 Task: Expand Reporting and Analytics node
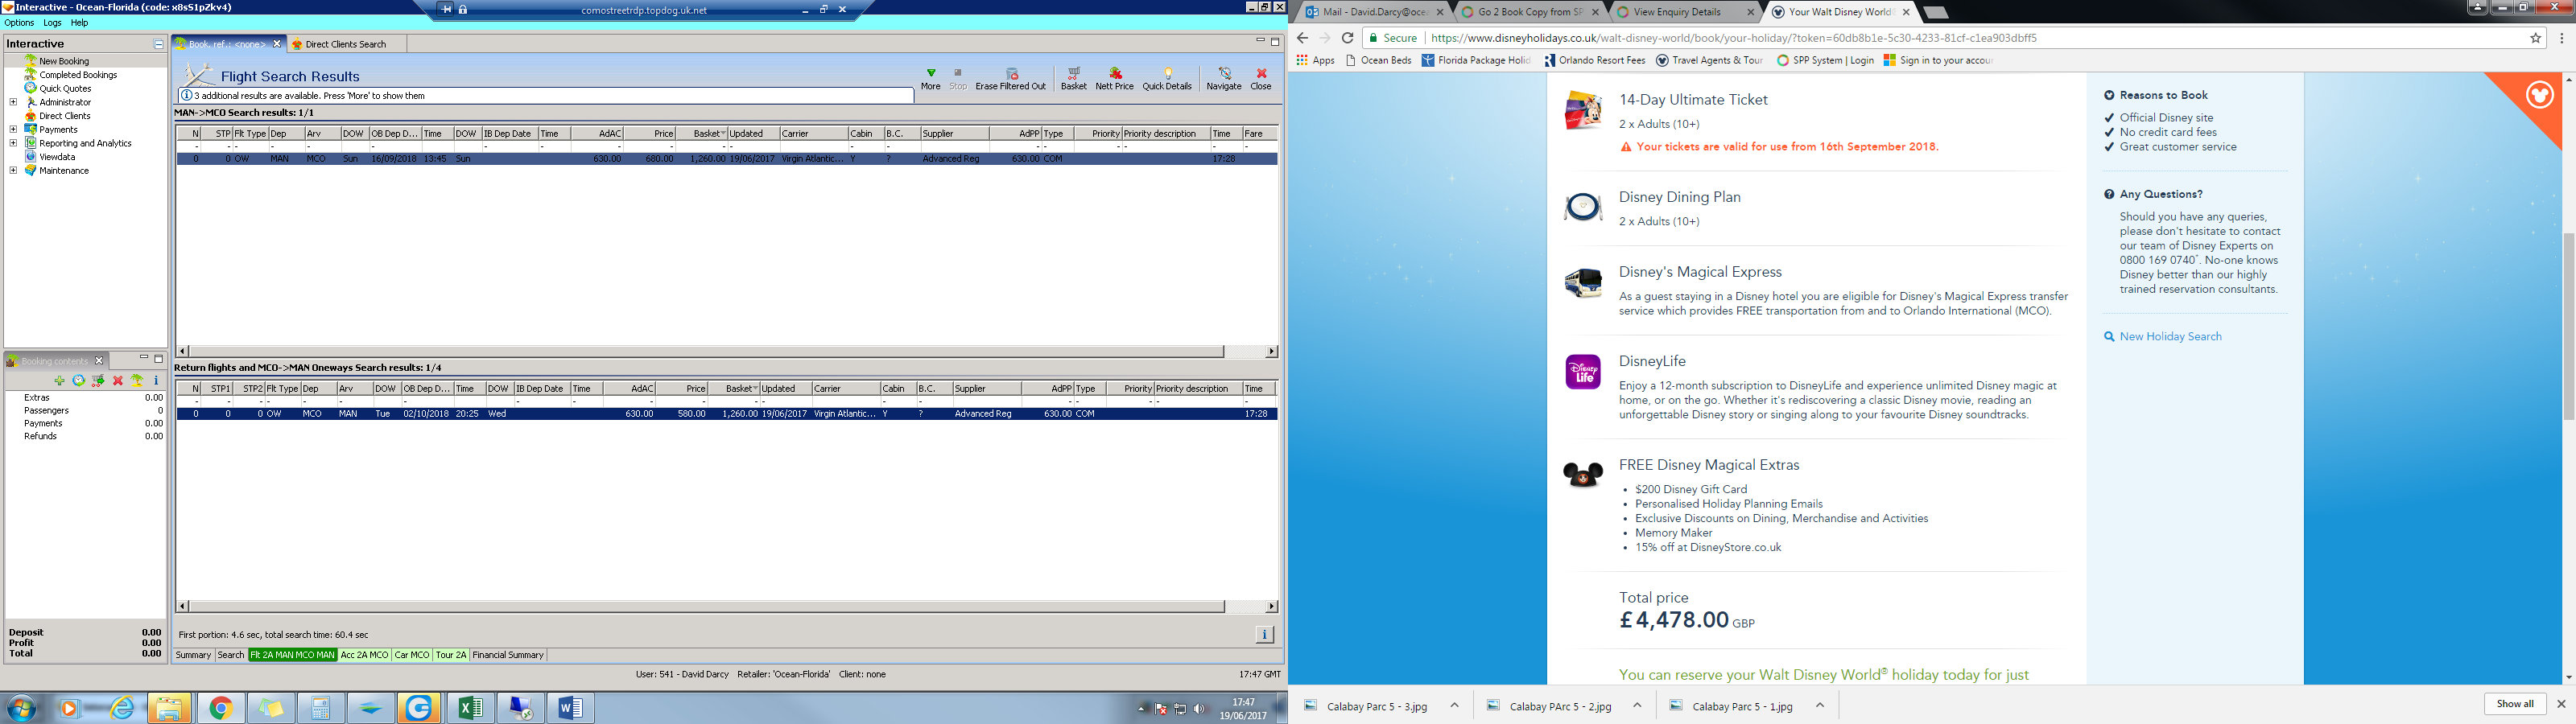point(13,143)
